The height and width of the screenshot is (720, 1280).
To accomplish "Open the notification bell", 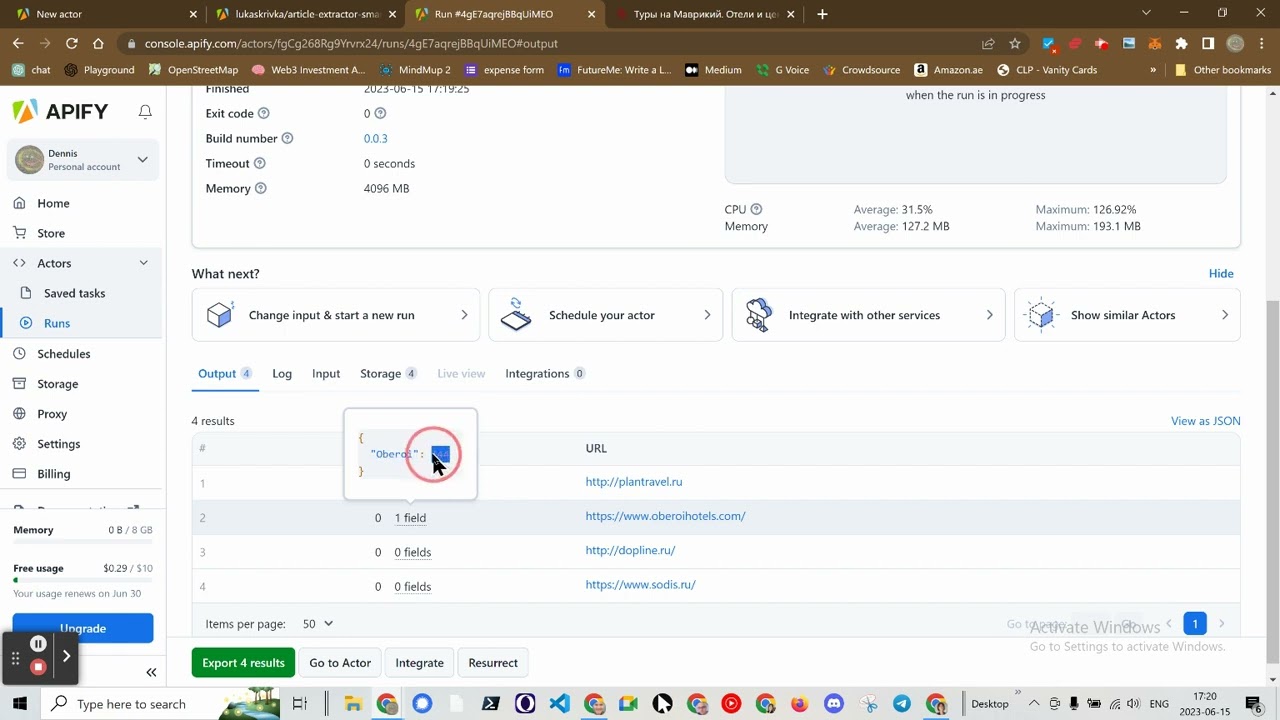I will point(144,111).
